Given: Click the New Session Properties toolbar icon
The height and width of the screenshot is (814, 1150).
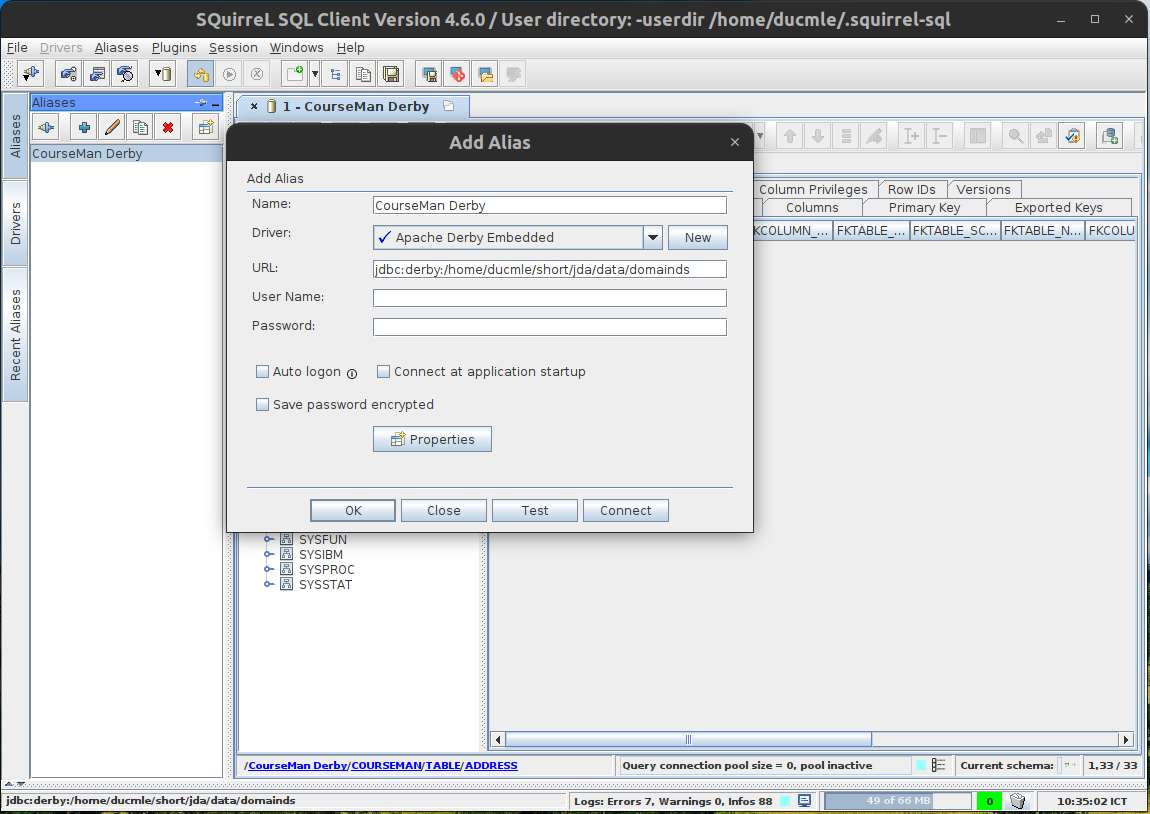Looking at the screenshot, I should pyautogui.click(x=97, y=74).
